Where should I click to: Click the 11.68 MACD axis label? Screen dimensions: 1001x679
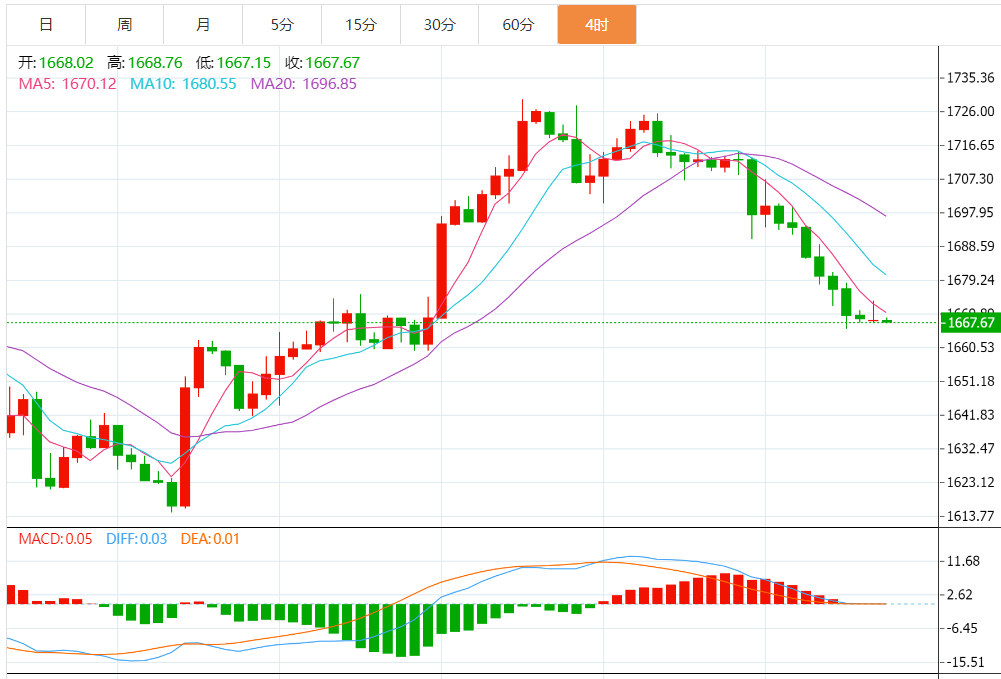click(964, 561)
